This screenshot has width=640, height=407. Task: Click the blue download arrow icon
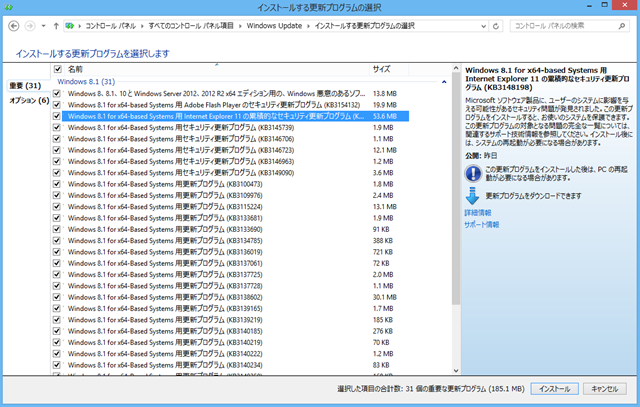click(472, 196)
